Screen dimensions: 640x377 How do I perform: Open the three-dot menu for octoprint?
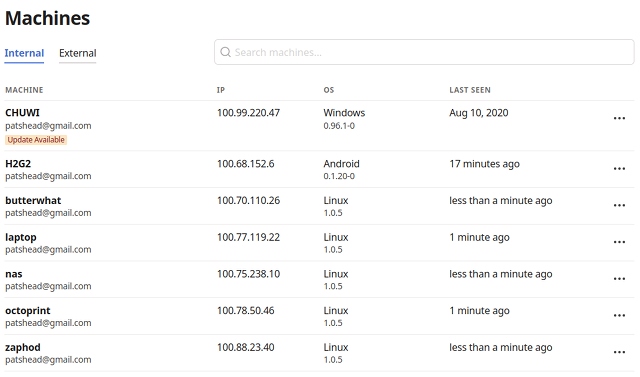click(619, 315)
